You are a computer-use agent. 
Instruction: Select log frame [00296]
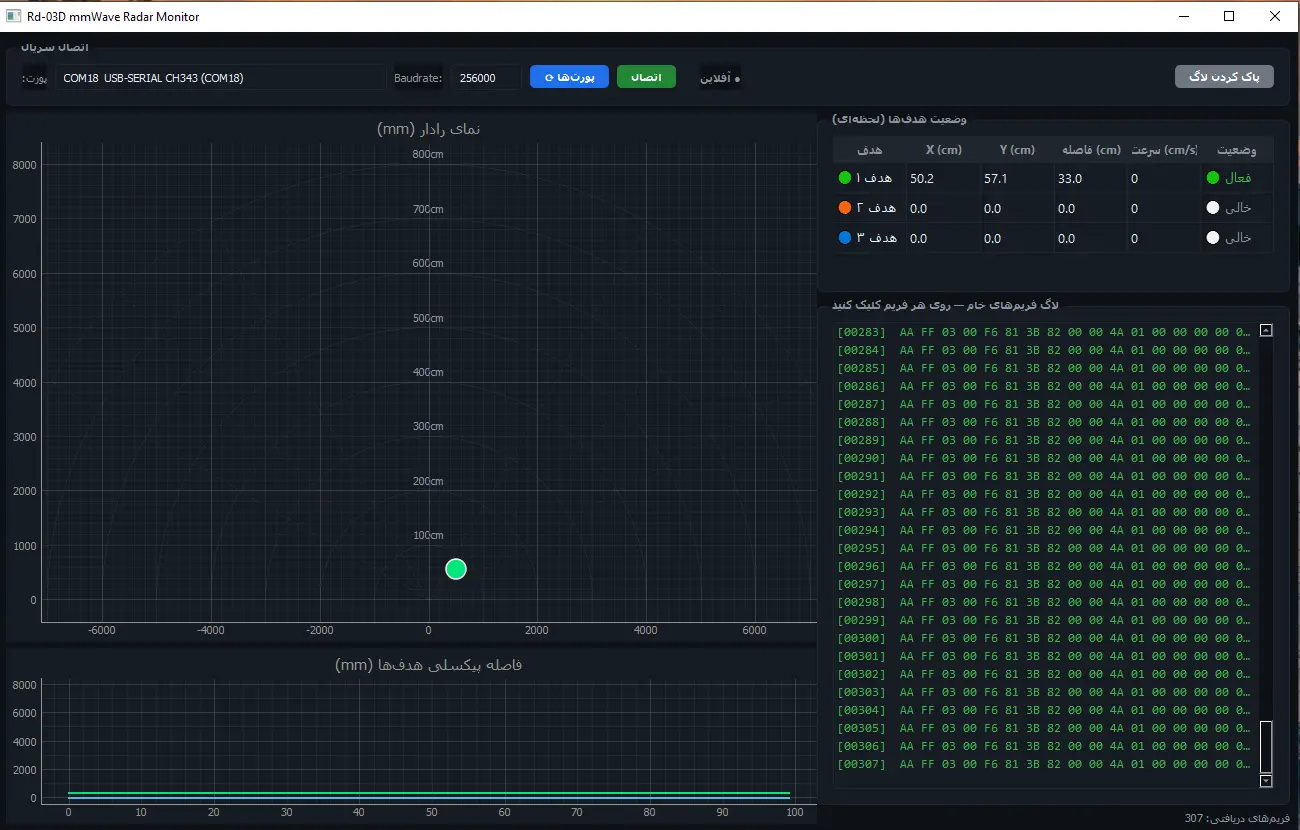[1044, 566]
